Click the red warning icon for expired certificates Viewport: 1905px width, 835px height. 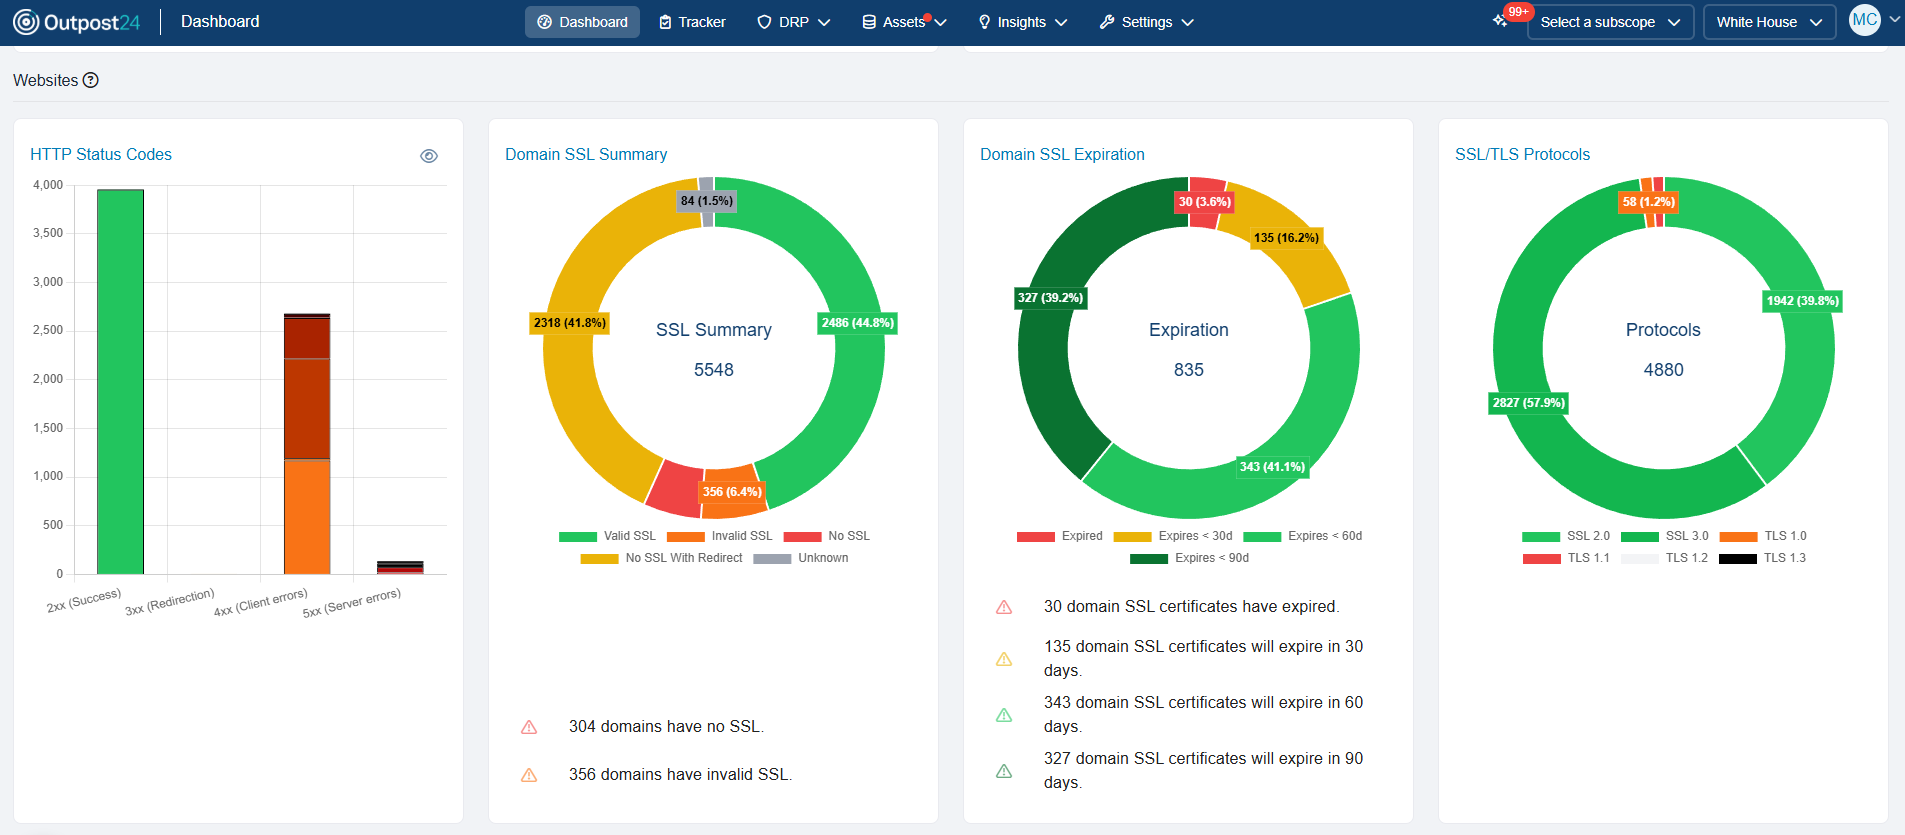[x=1004, y=607]
